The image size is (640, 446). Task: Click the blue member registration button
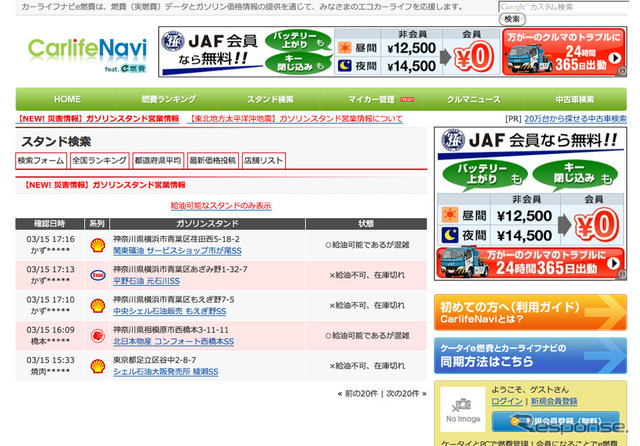[556, 421]
